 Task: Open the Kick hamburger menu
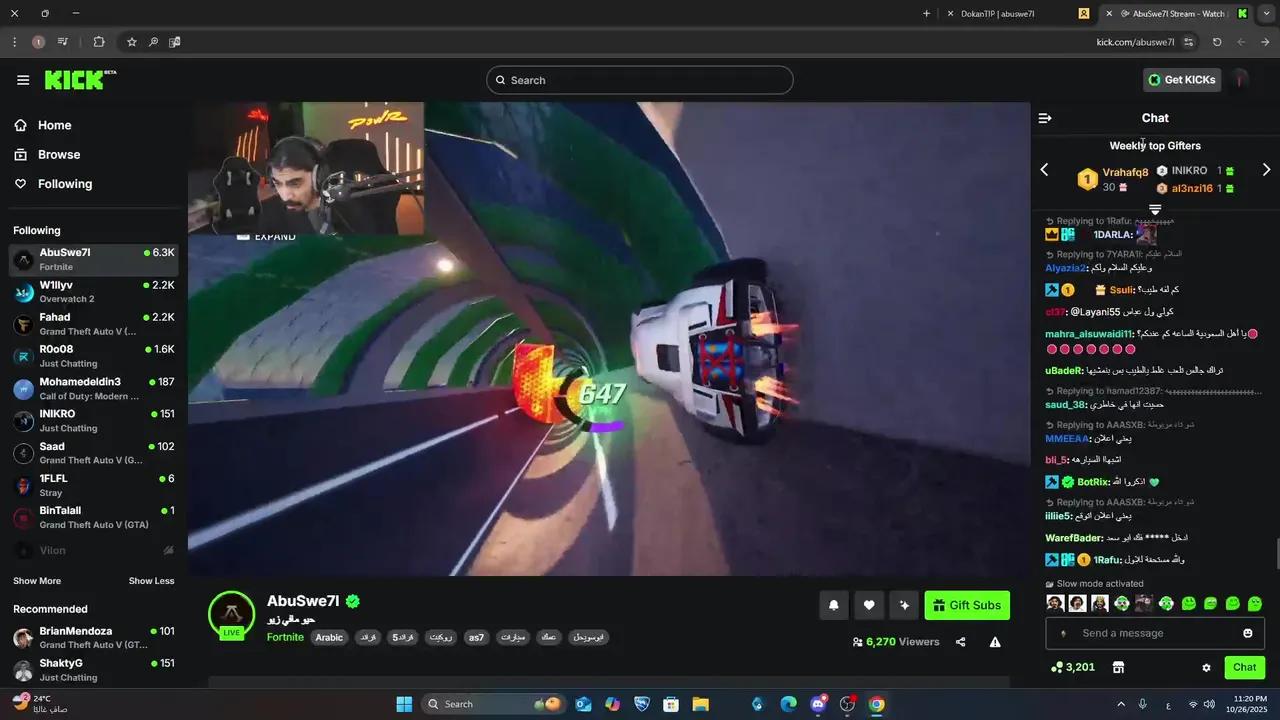click(x=23, y=80)
